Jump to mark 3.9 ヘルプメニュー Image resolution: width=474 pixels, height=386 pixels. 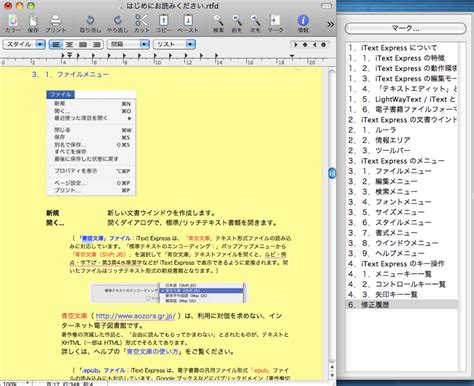pyautogui.click(x=402, y=254)
